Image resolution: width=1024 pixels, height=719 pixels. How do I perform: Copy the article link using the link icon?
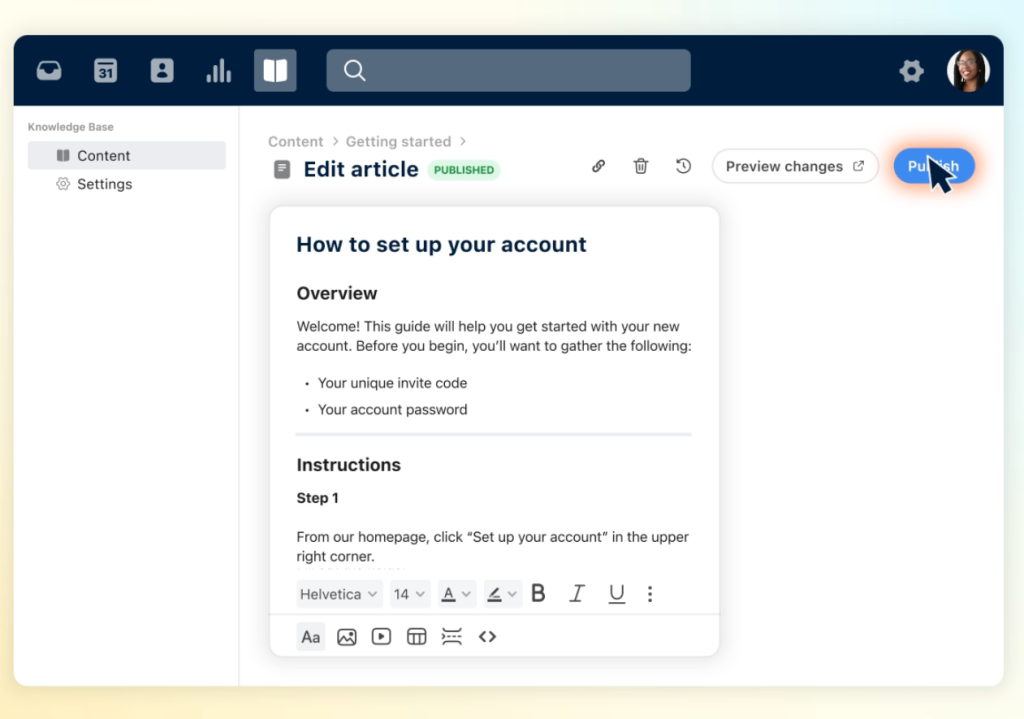[x=598, y=166]
